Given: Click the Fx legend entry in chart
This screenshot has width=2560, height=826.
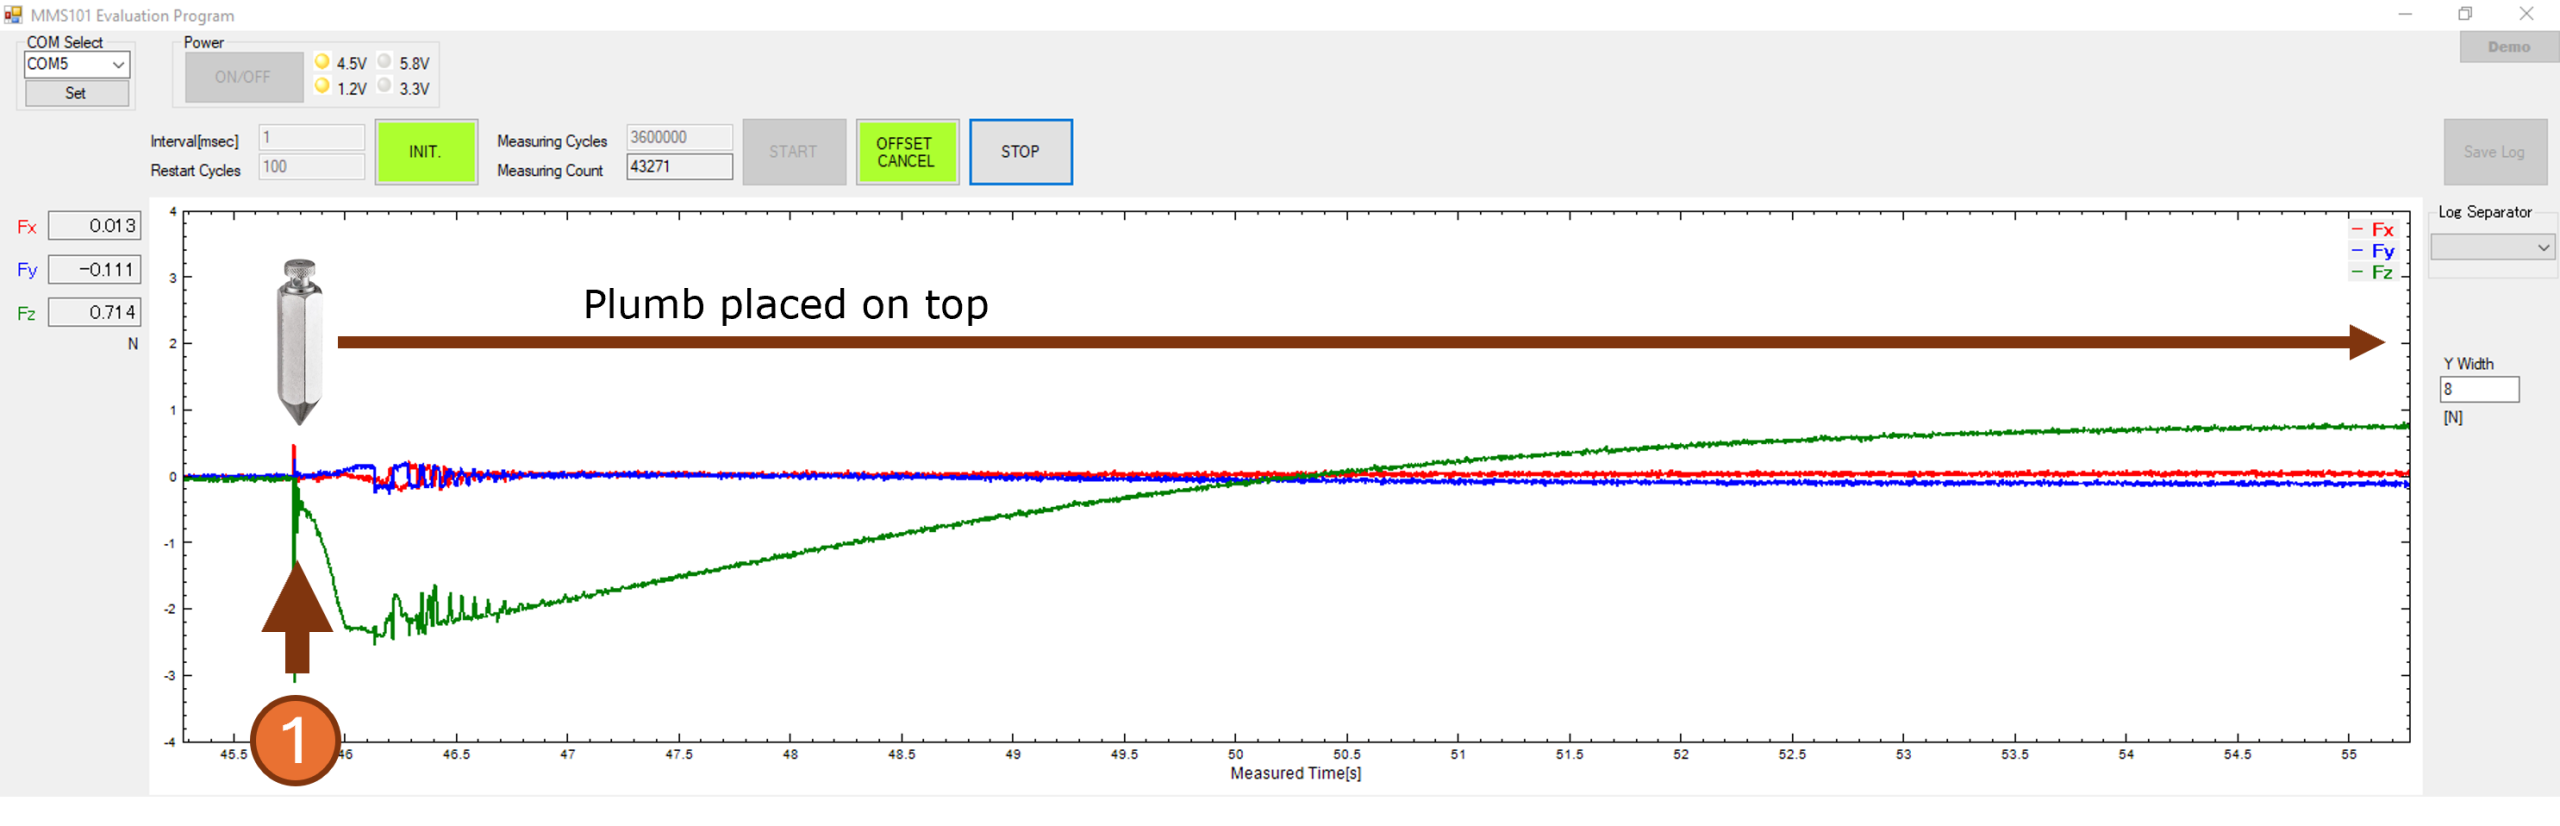Looking at the screenshot, I should point(2374,230).
